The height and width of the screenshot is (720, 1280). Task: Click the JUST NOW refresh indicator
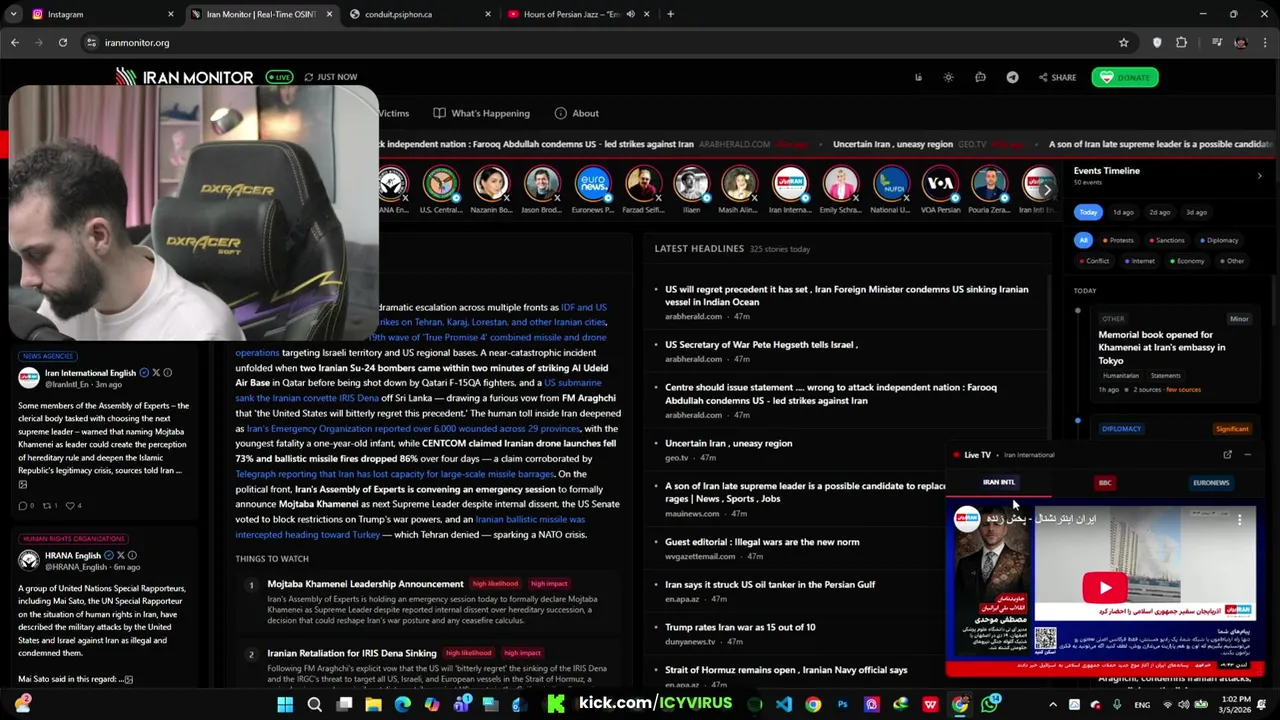coord(331,77)
